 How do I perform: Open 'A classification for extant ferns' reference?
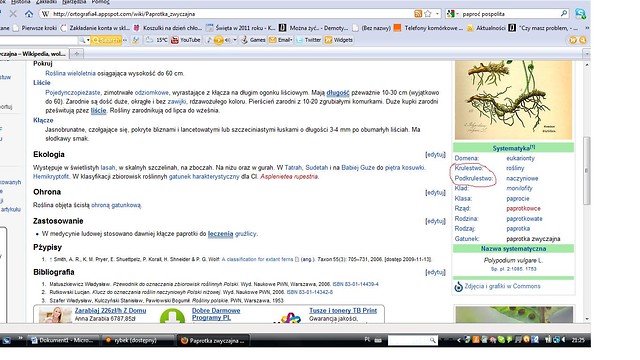coord(257,259)
